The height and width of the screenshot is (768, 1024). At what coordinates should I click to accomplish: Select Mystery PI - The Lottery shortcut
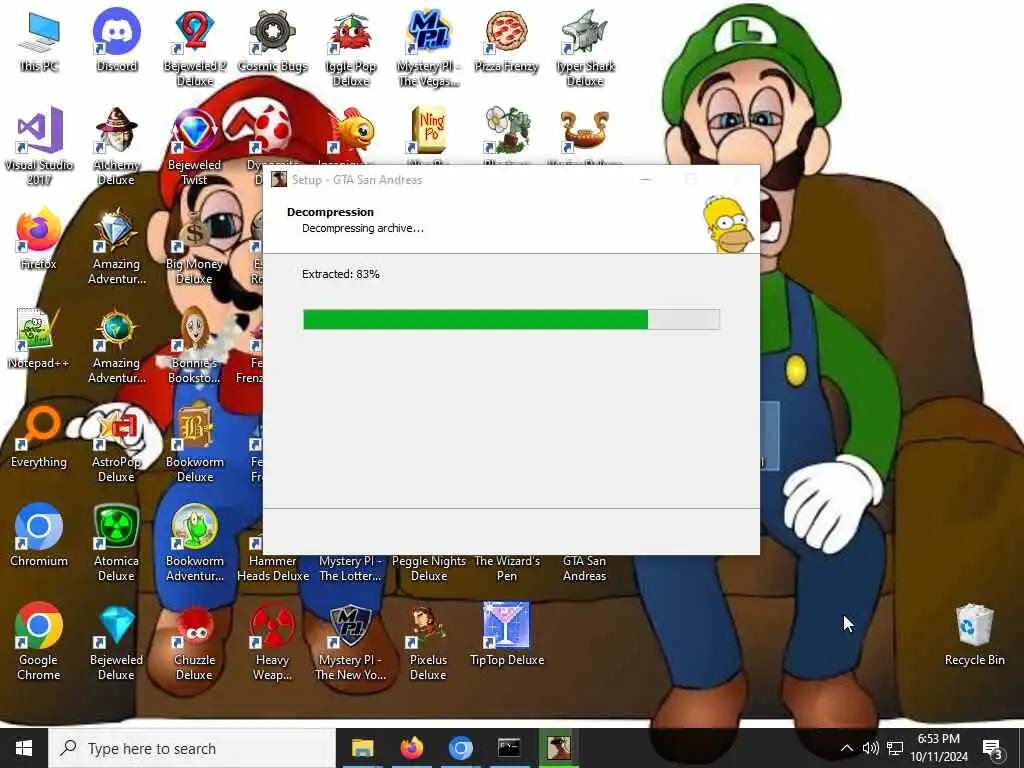click(x=350, y=567)
